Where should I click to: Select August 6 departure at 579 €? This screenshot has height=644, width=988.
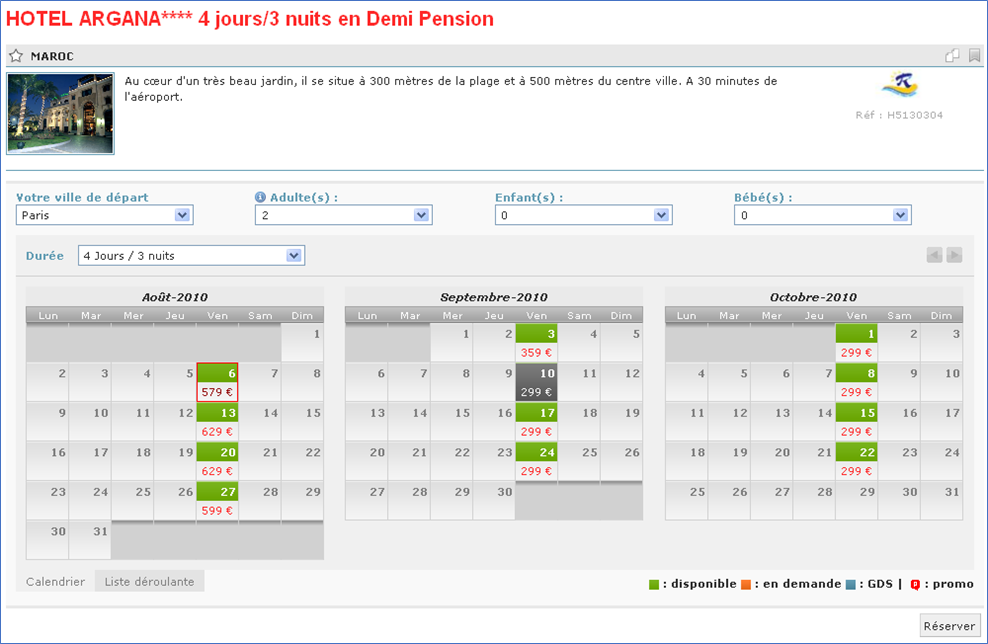(x=217, y=382)
